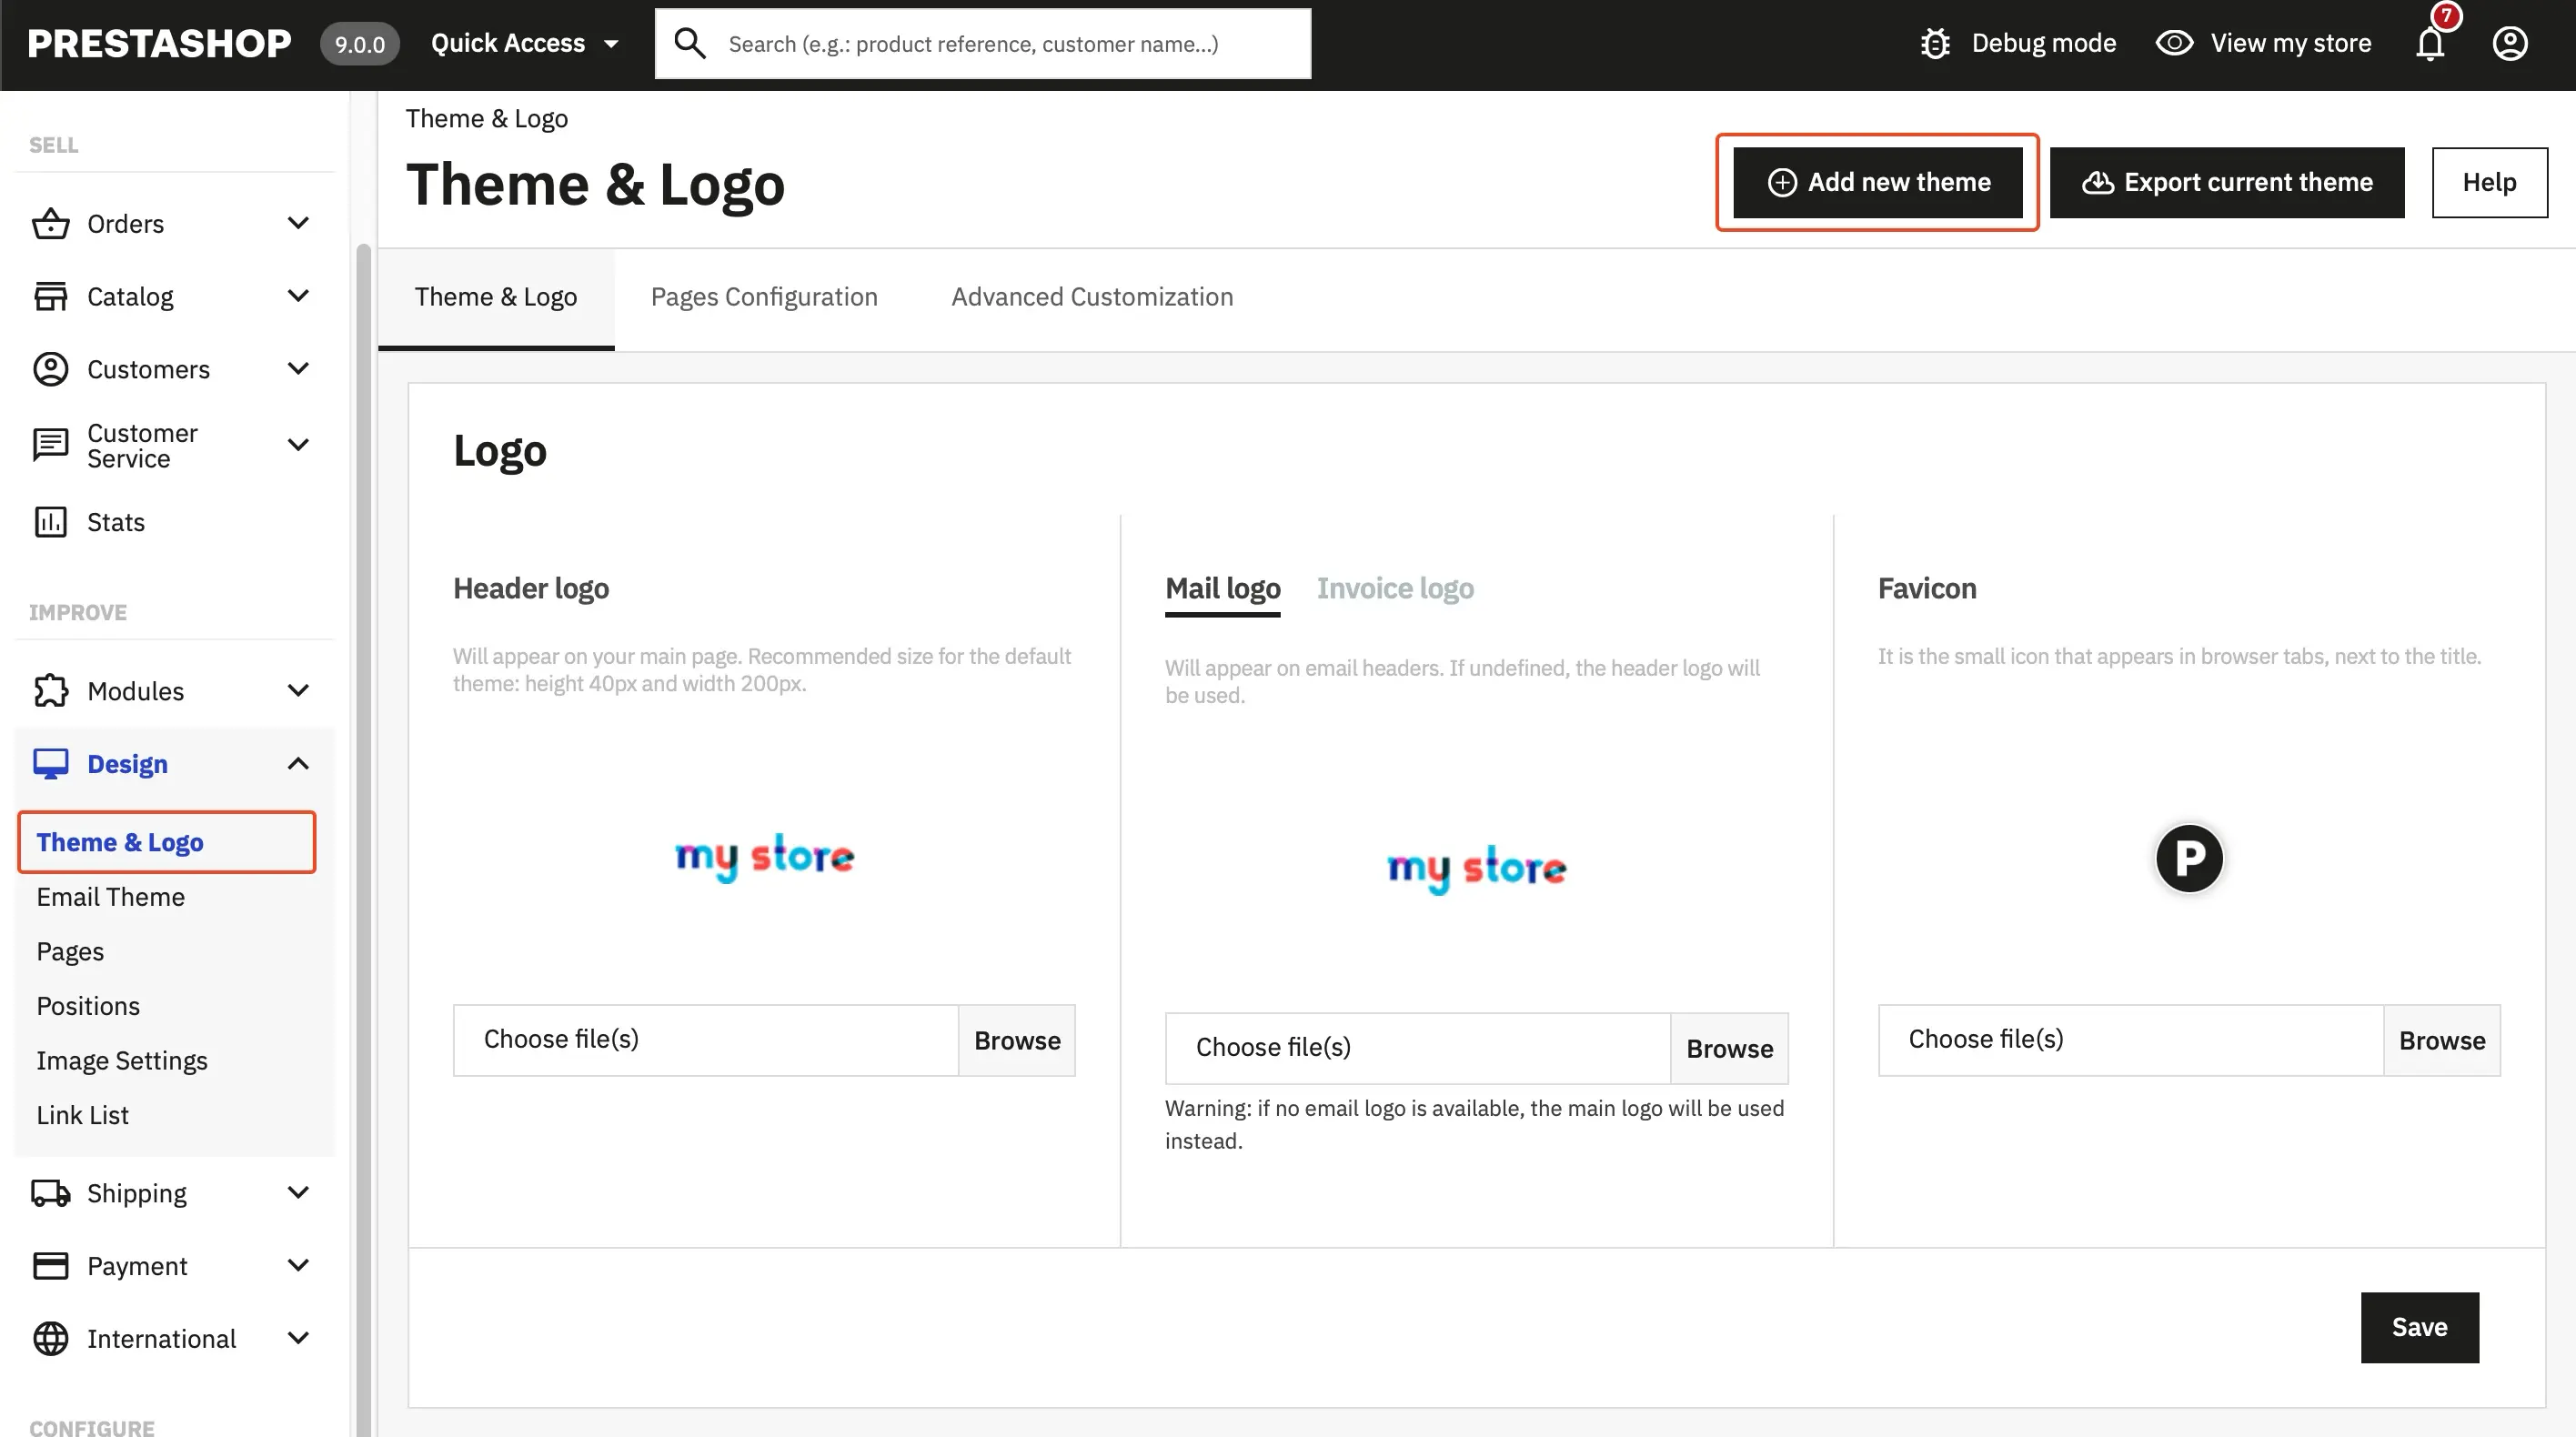Select the Theme & Logo tab
Screen dimensions: 2576x1437
[496, 297]
